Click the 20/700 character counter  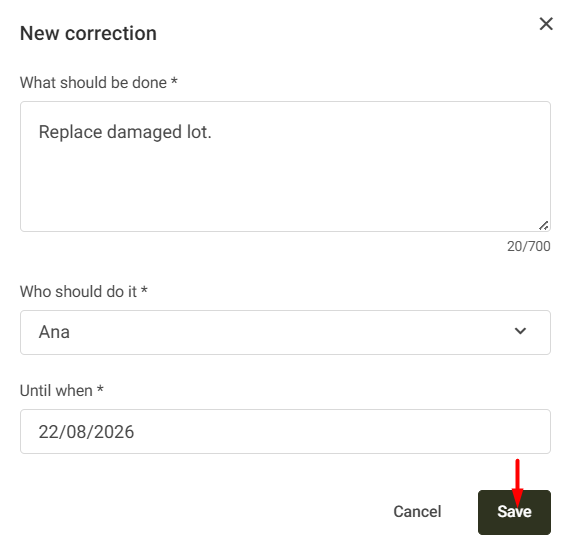click(529, 246)
